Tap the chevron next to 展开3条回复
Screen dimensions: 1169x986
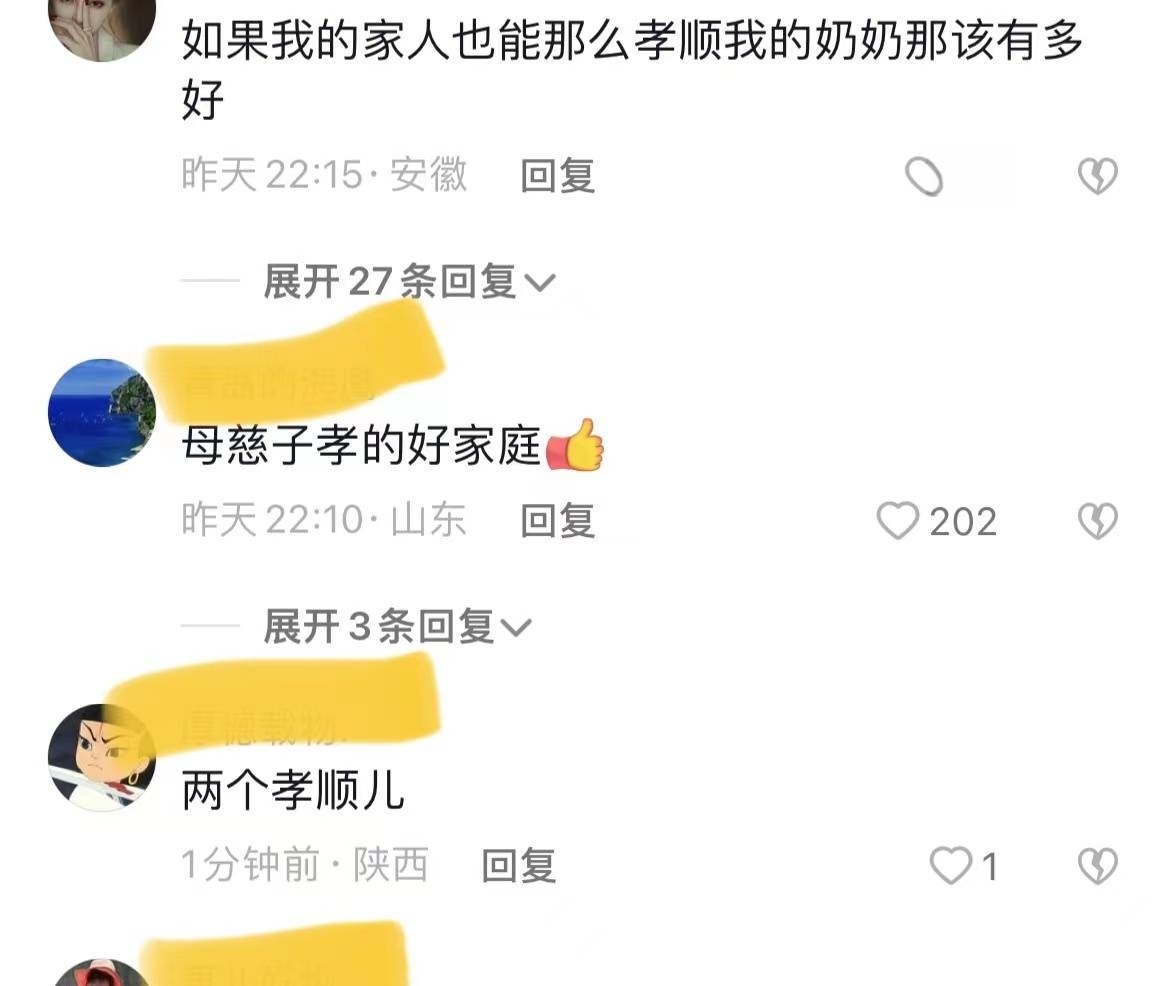[x=516, y=628]
